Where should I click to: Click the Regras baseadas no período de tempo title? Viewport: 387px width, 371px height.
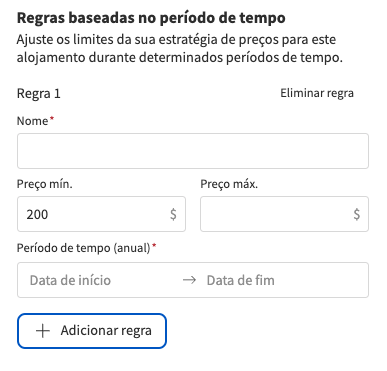pos(151,18)
